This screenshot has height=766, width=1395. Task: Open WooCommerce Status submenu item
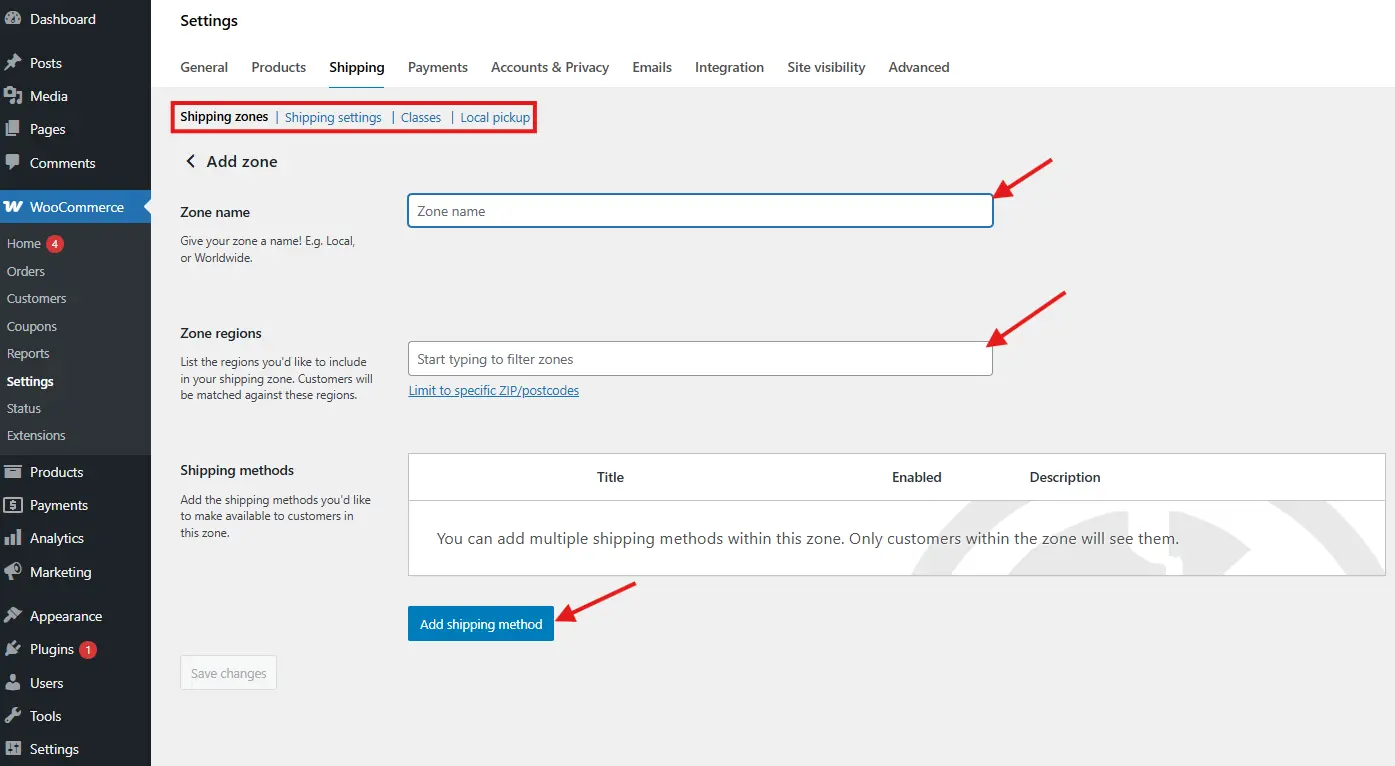click(24, 408)
